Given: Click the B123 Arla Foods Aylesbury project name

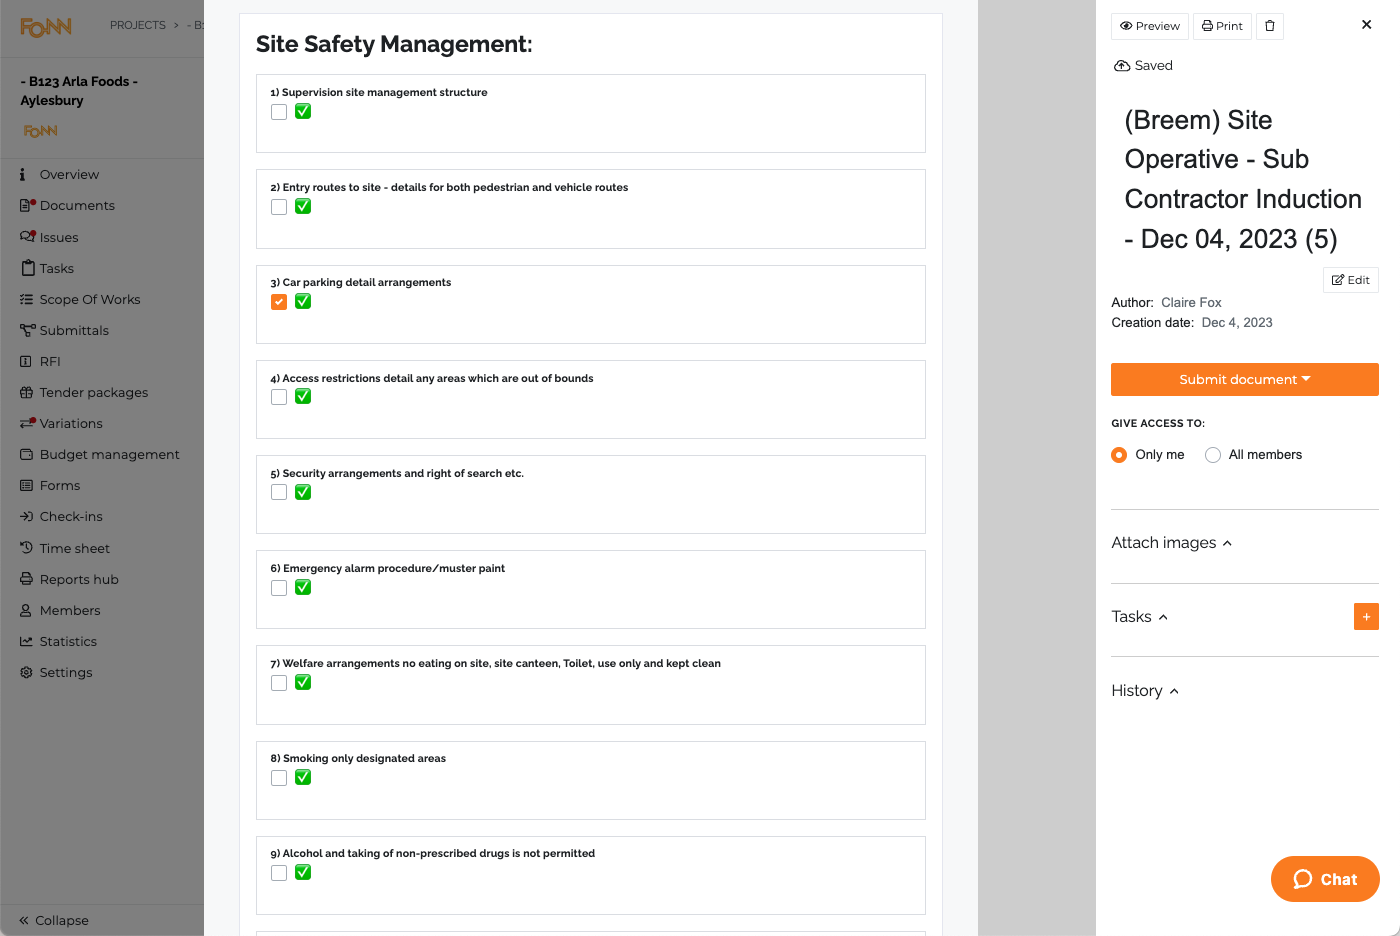Looking at the screenshot, I should tap(79, 91).
